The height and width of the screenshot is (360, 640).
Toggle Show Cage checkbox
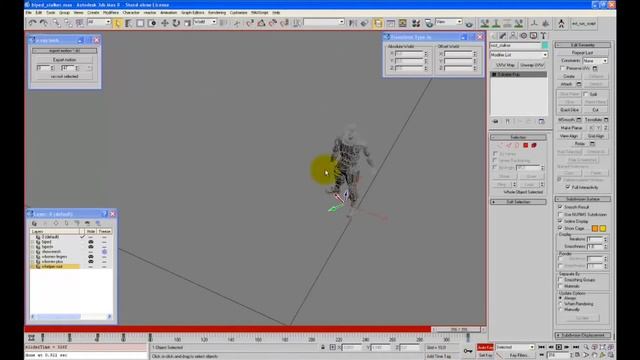(560, 228)
